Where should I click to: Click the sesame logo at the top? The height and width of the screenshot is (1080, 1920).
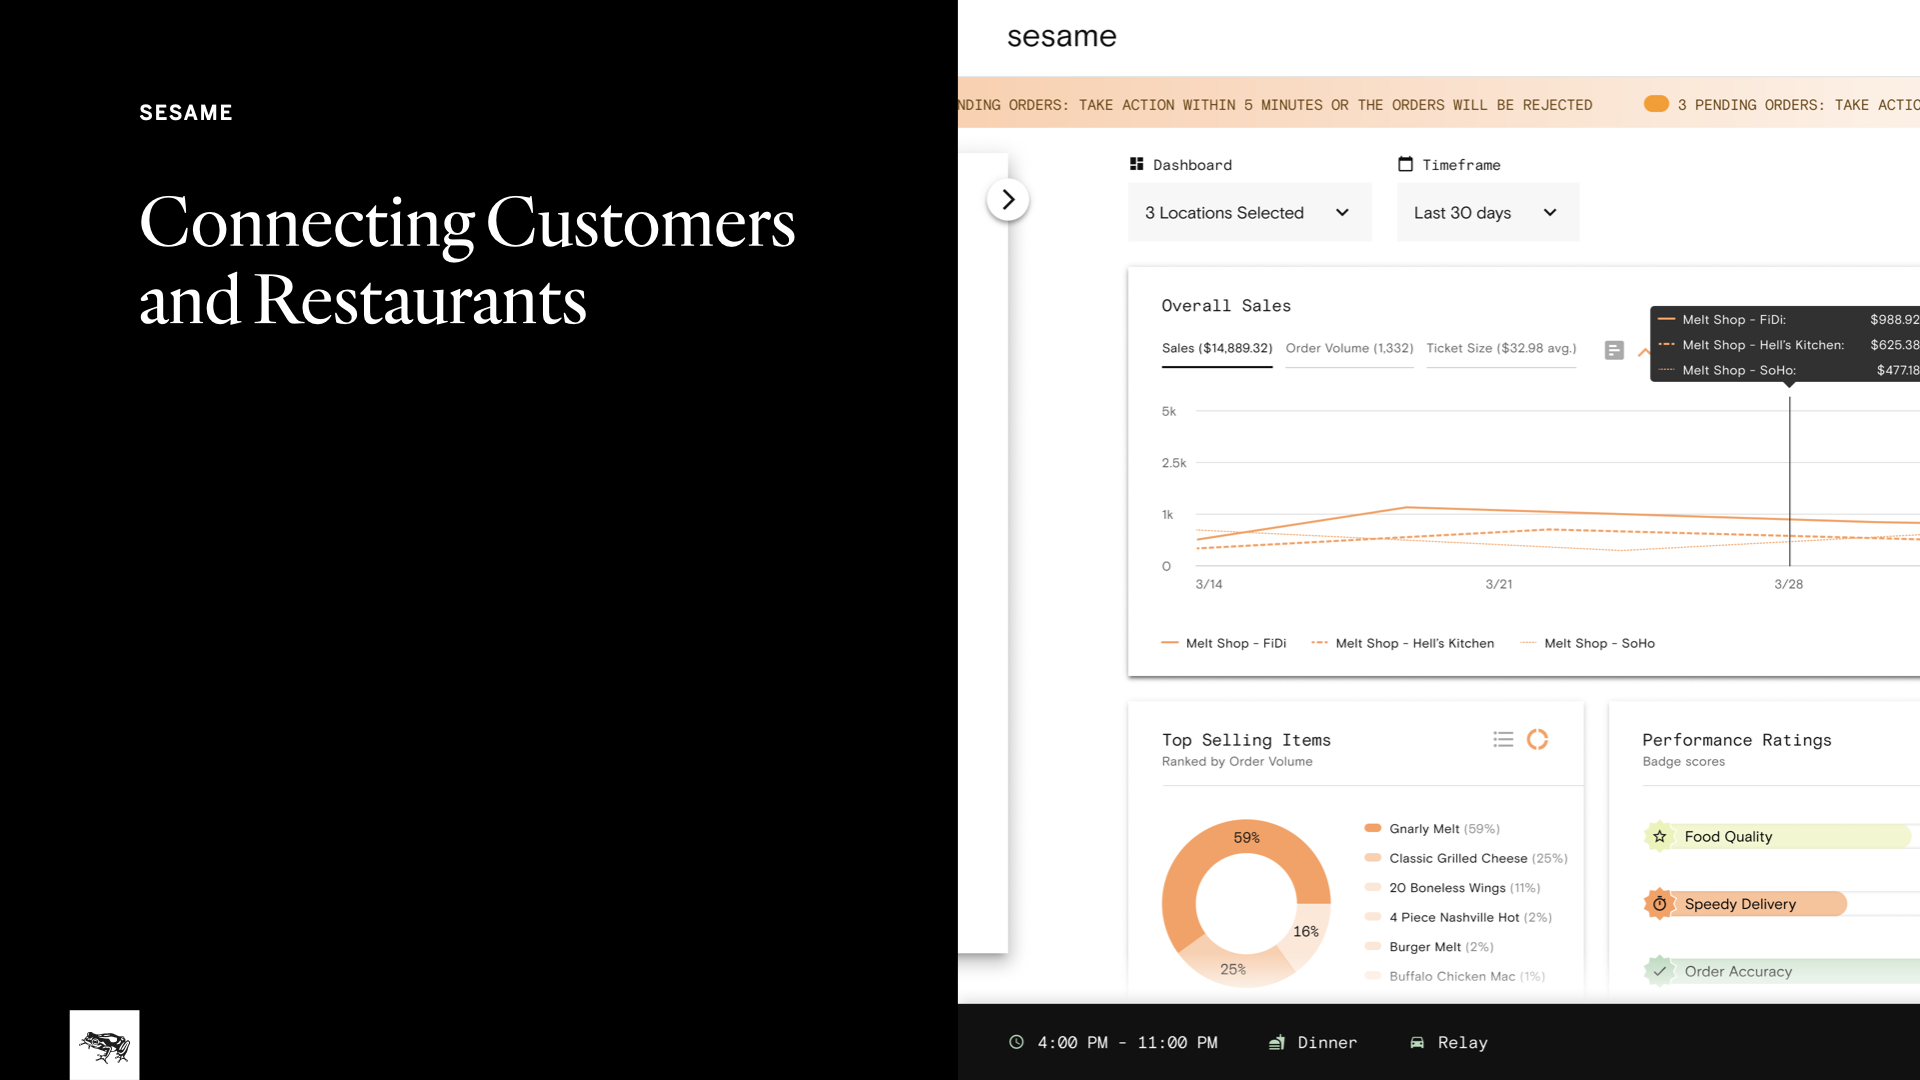[1061, 37]
